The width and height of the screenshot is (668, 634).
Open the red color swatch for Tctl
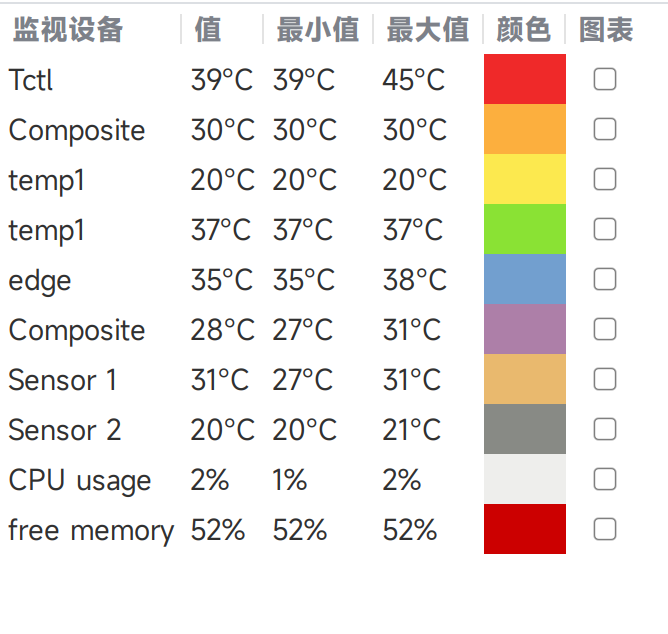[x=524, y=79]
